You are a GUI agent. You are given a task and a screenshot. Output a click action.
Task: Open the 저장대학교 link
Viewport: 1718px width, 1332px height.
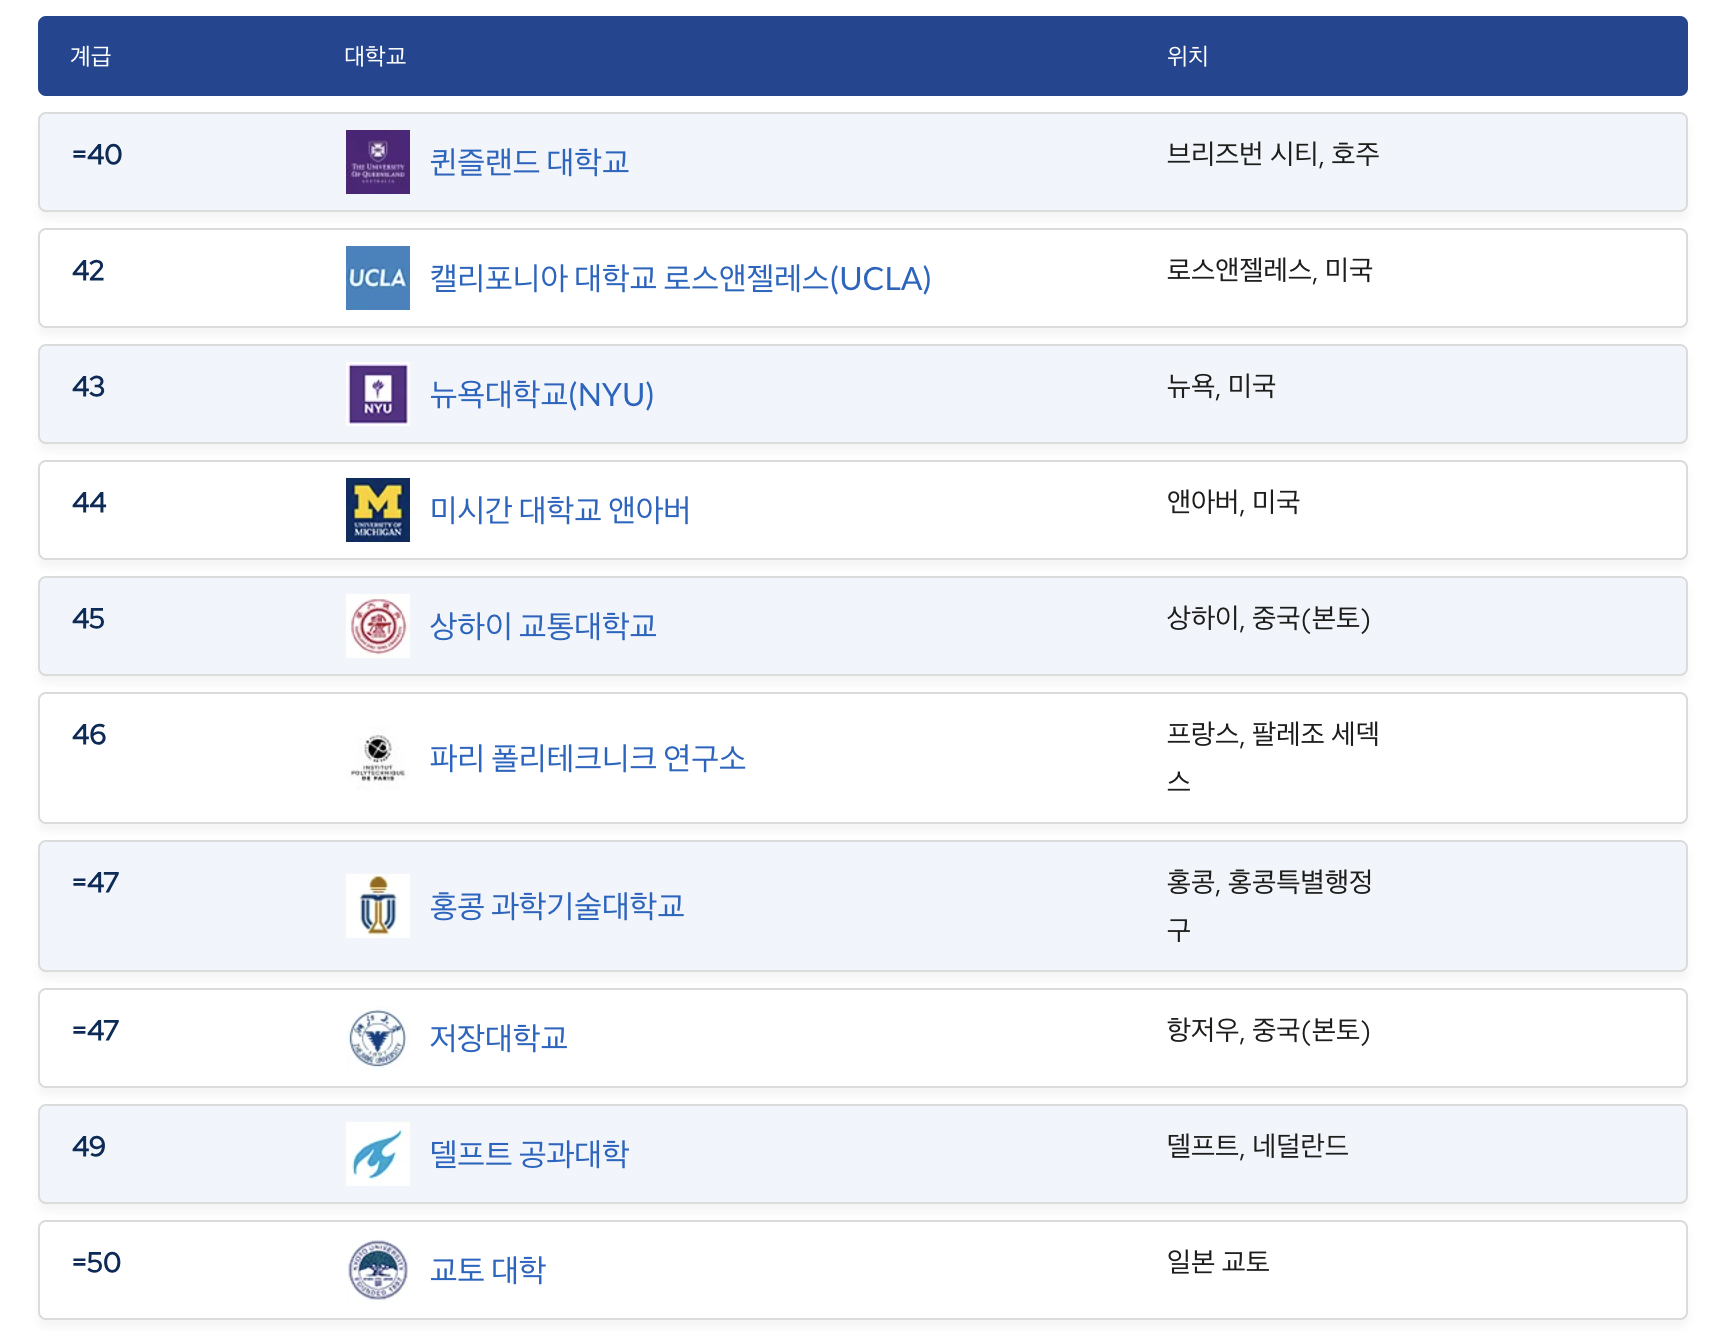point(499,1038)
